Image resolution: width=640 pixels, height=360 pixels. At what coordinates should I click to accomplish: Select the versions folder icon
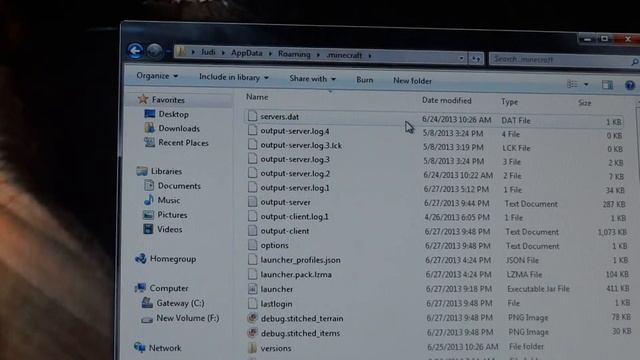(x=253, y=348)
